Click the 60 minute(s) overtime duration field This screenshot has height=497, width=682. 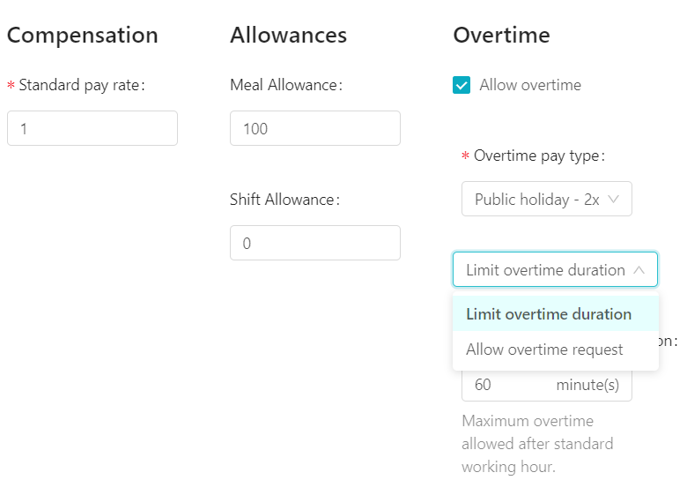(546, 385)
